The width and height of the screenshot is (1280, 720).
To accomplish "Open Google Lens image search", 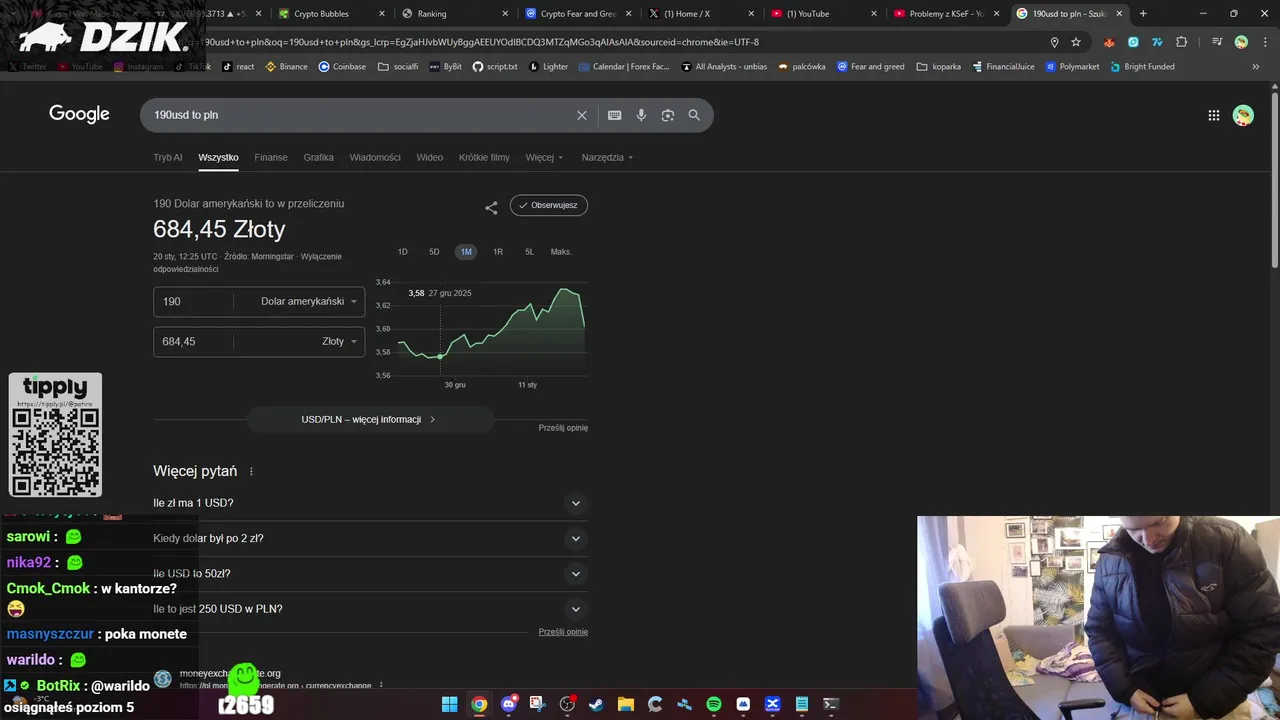I will tap(668, 115).
